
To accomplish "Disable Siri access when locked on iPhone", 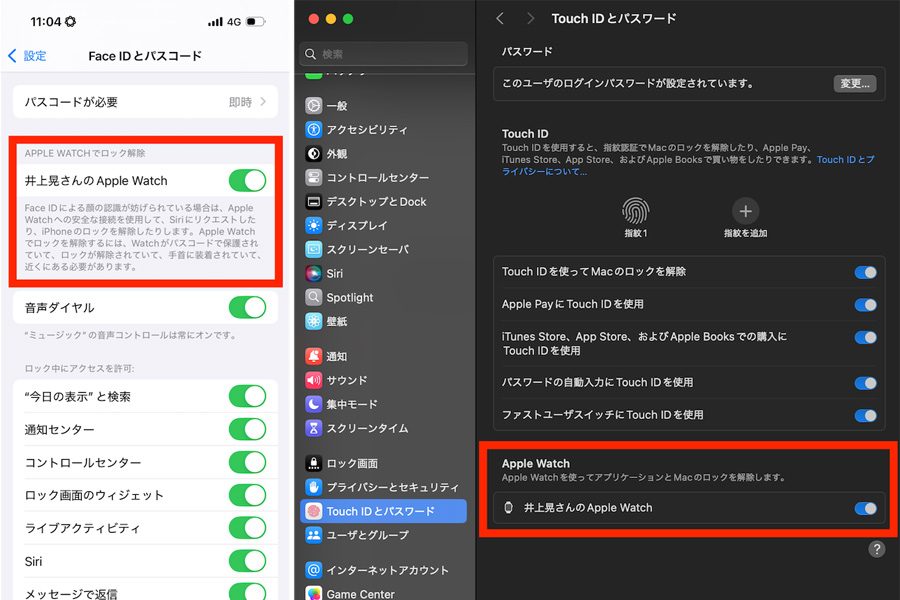I will point(247,561).
